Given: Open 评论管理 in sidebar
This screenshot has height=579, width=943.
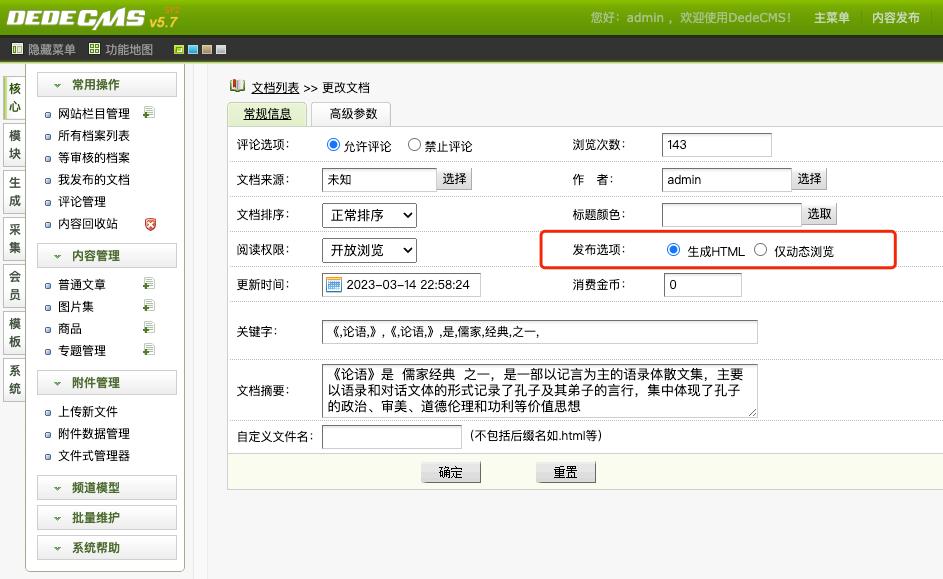Looking at the screenshot, I should (81, 201).
